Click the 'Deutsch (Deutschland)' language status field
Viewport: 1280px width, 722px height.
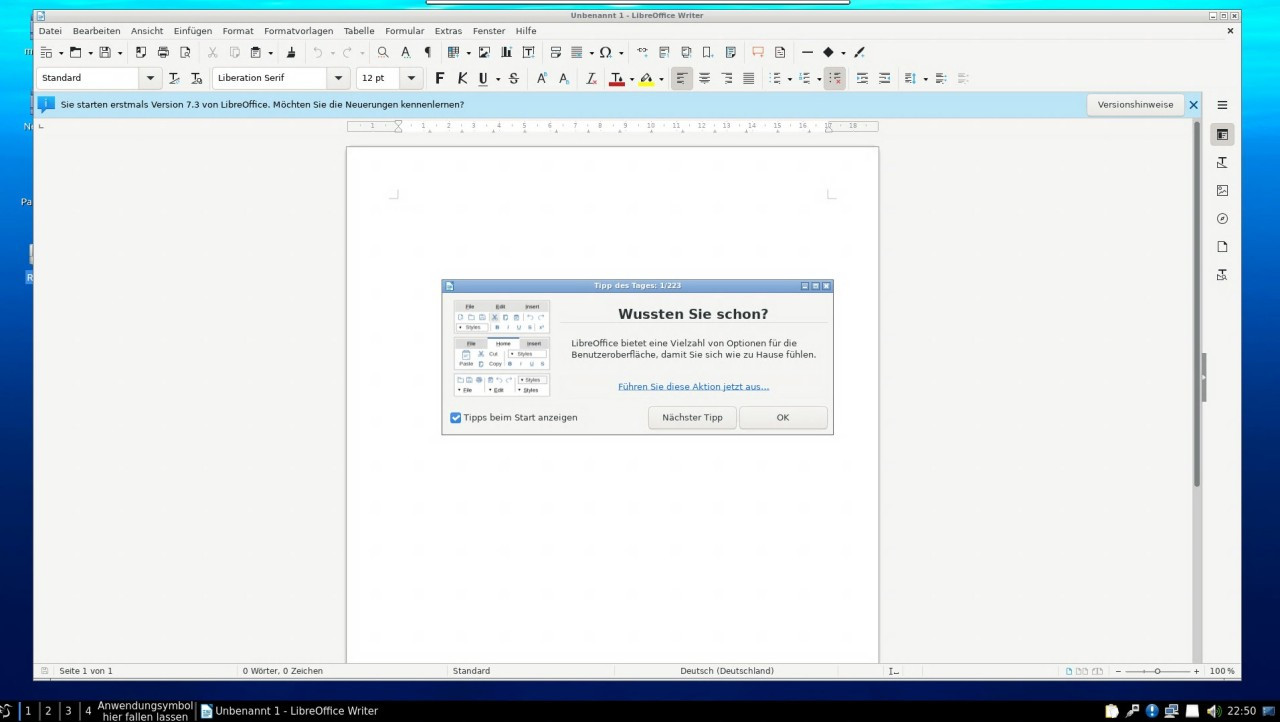tap(727, 671)
